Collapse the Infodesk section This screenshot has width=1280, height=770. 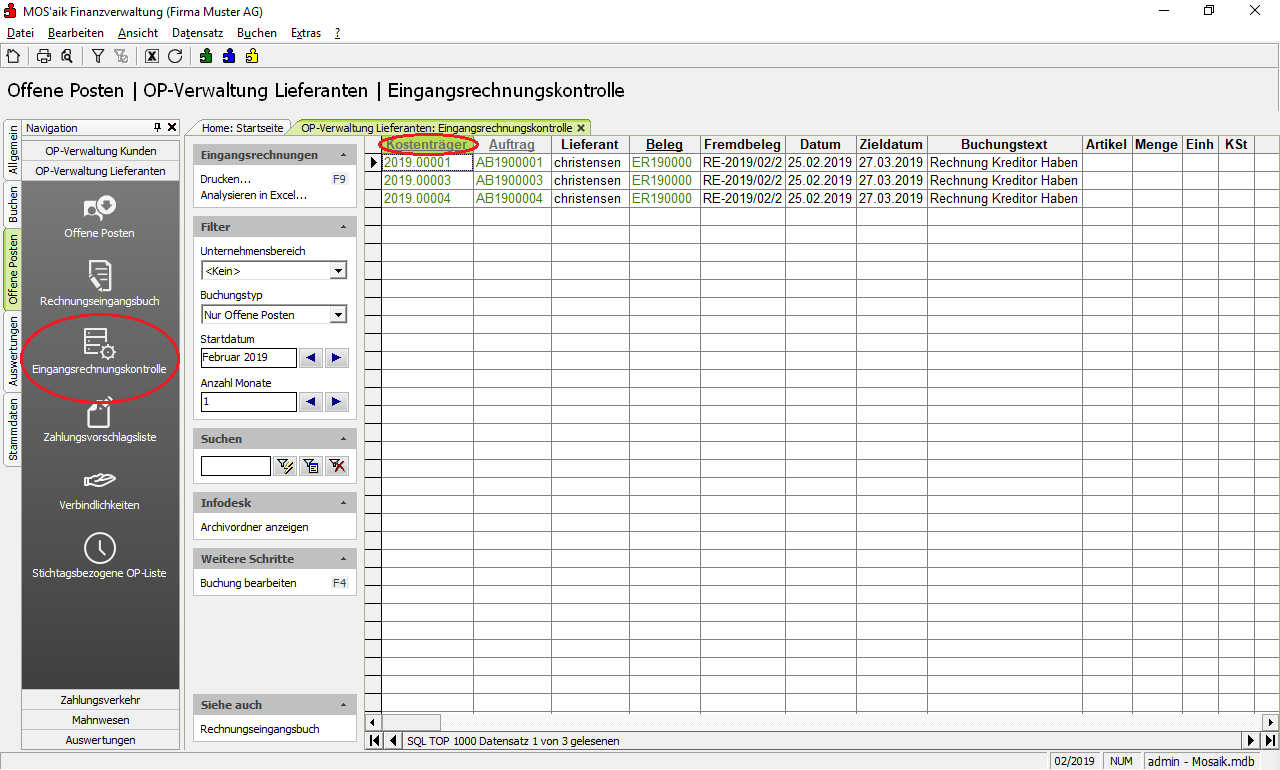coord(344,503)
